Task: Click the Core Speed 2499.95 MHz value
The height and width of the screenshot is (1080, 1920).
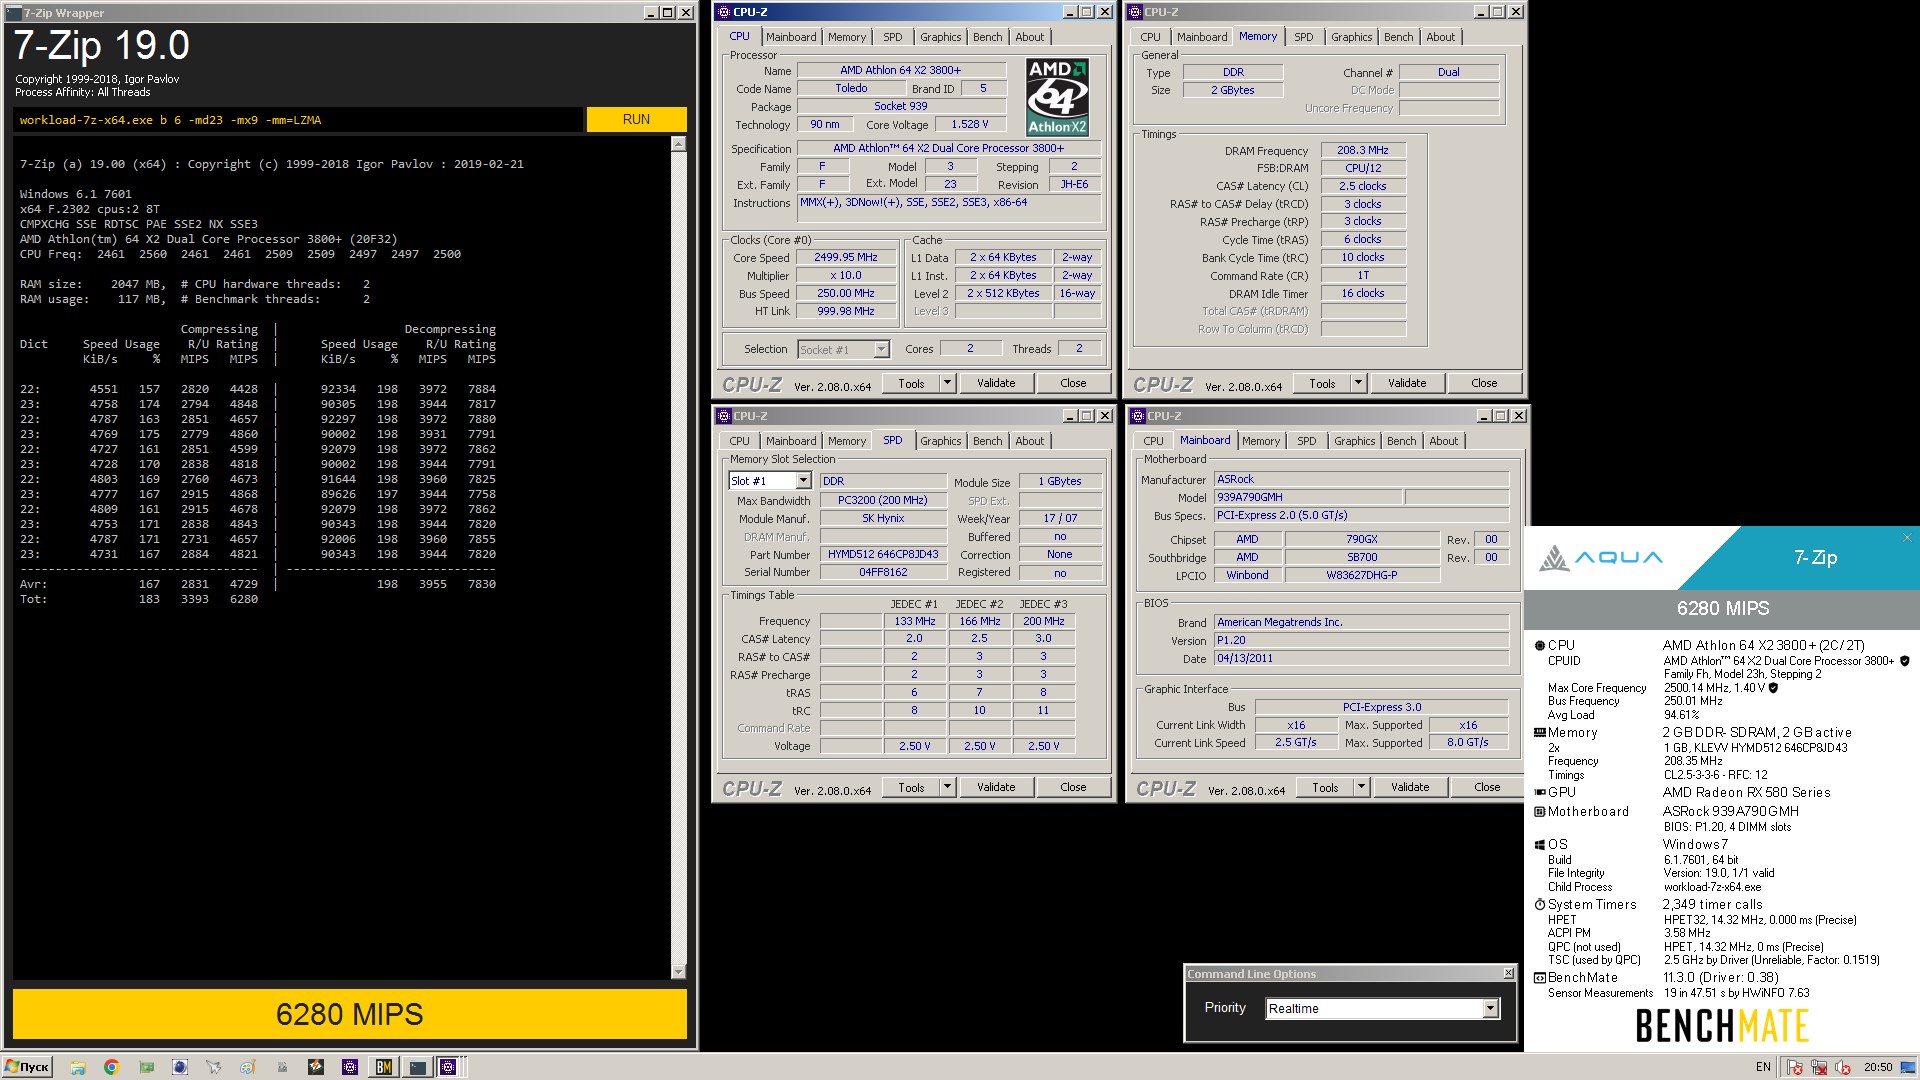Action: pos(845,257)
